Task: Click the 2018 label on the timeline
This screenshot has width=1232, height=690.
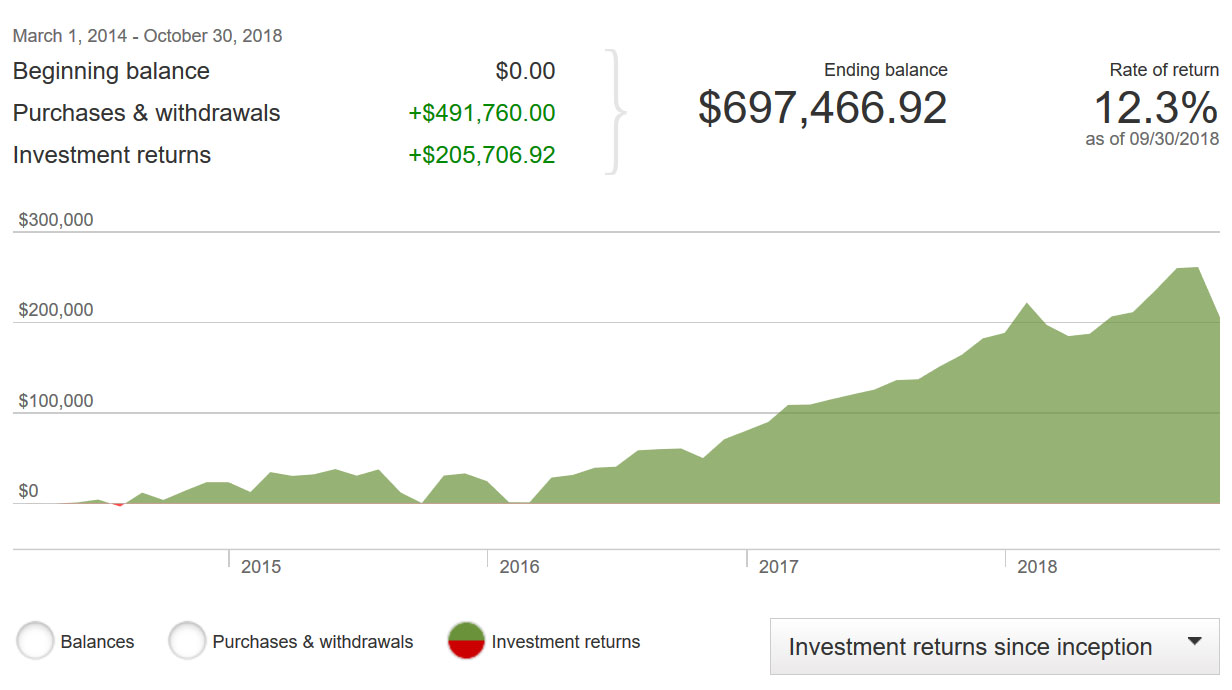Action: coord(1037,567)
